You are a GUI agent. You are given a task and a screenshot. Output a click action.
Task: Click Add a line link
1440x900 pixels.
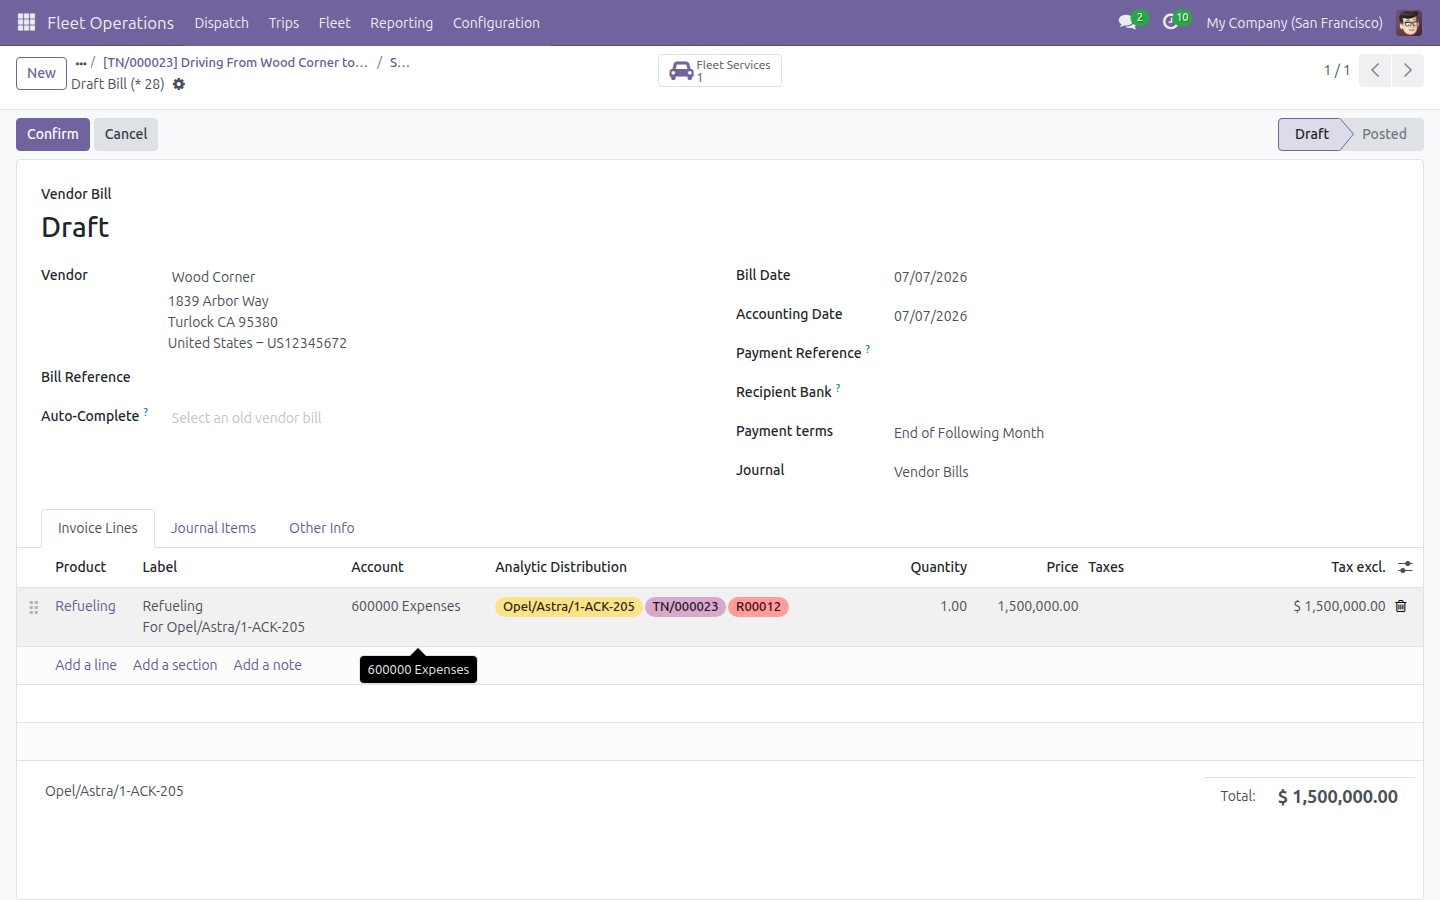click(86, 665)
